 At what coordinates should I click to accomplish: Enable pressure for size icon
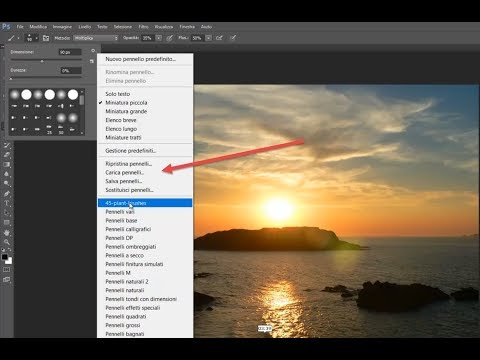(x=233, y=38)
